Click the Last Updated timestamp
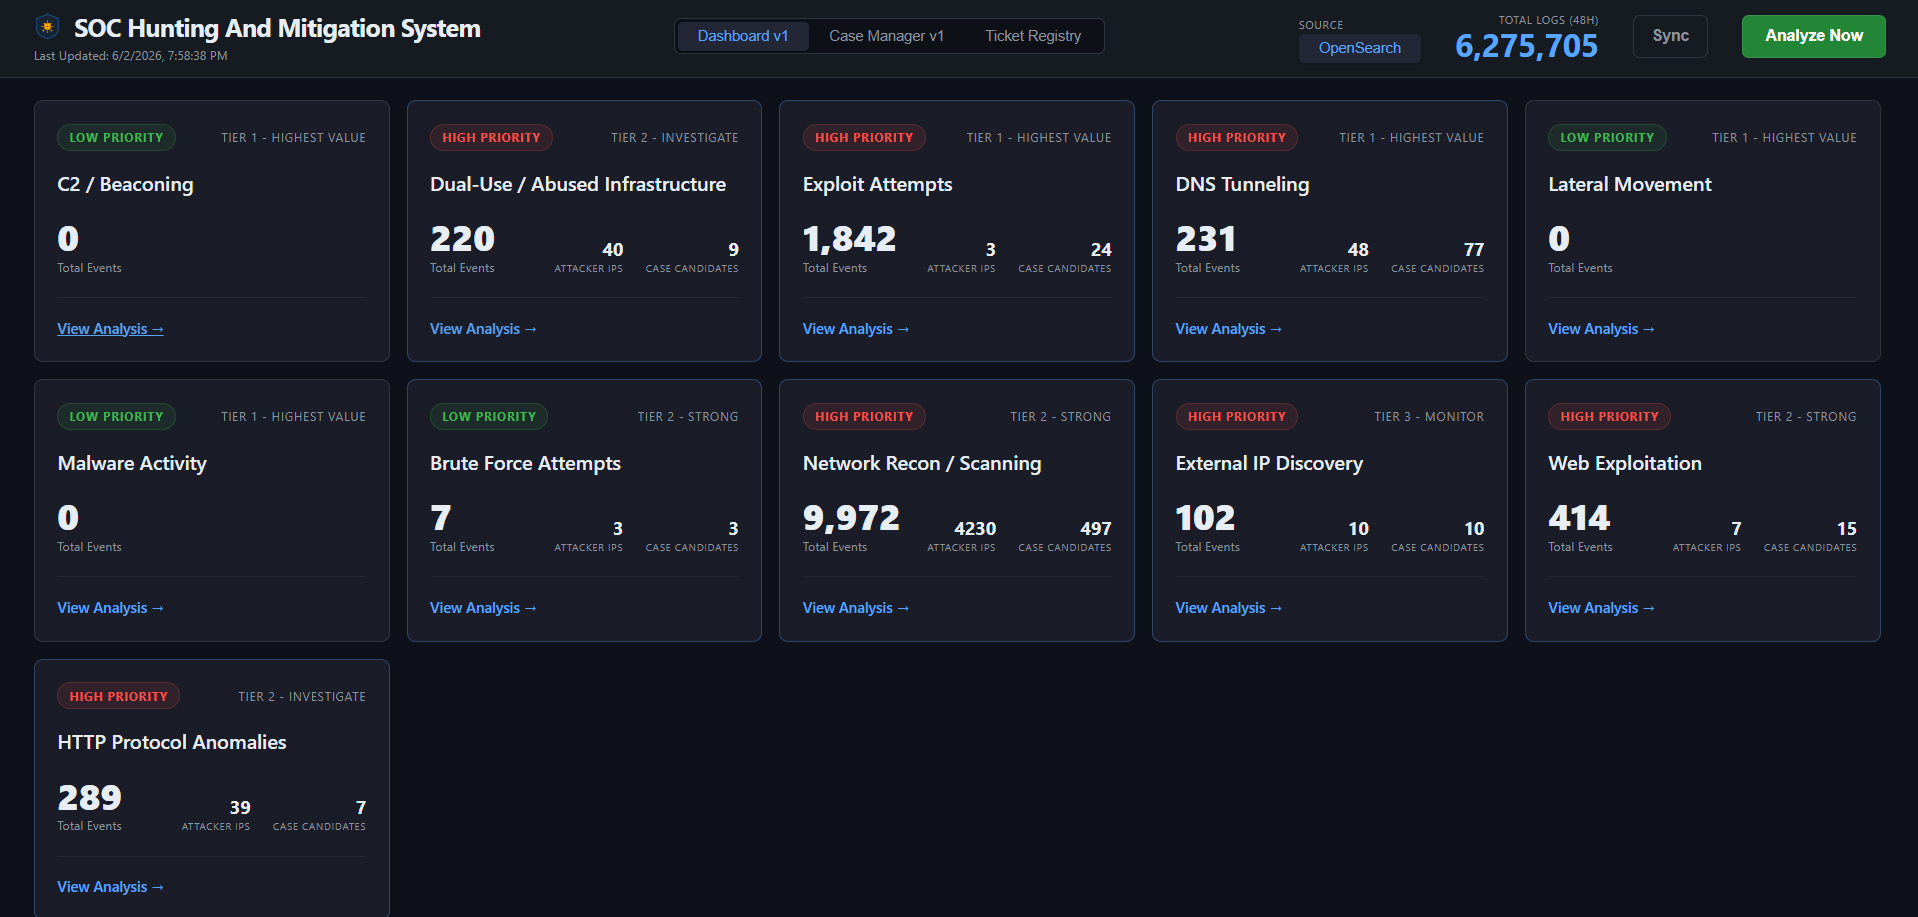The height and width of the screenshot is (917, 1918). pos(131,56)
